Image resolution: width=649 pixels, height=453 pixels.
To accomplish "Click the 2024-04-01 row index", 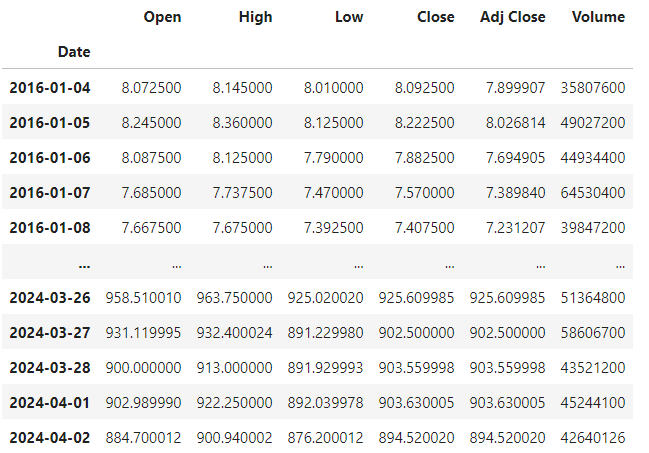I will point(50,403).
